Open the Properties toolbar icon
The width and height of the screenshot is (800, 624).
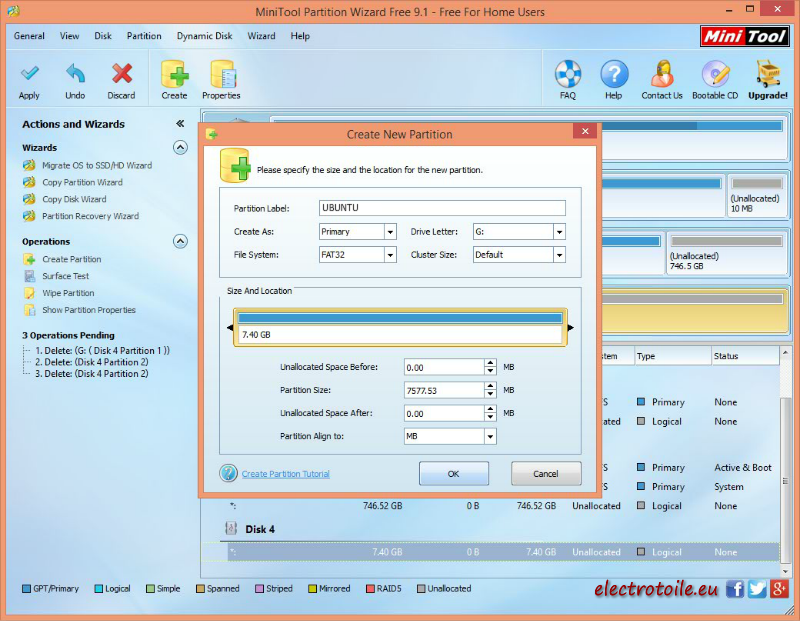point(222,74)
